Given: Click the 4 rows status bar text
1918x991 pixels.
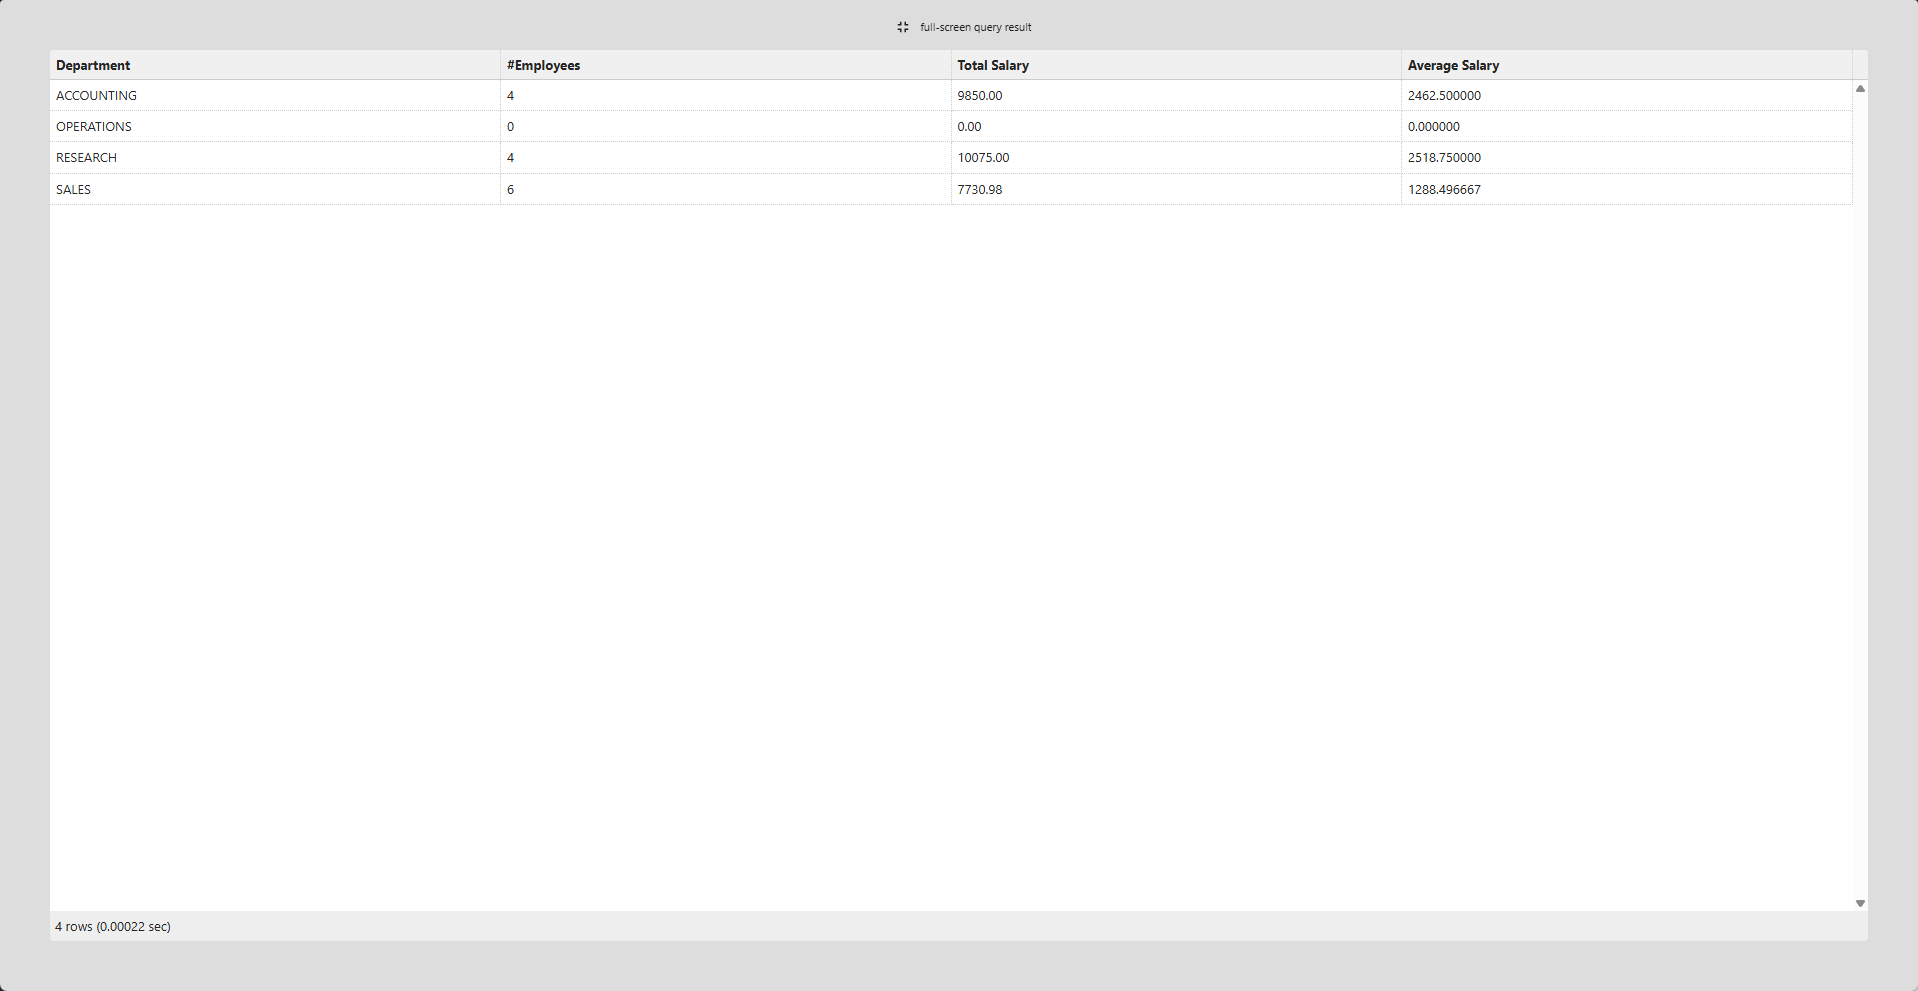Looking at the screenshot, I should (113, 926).
